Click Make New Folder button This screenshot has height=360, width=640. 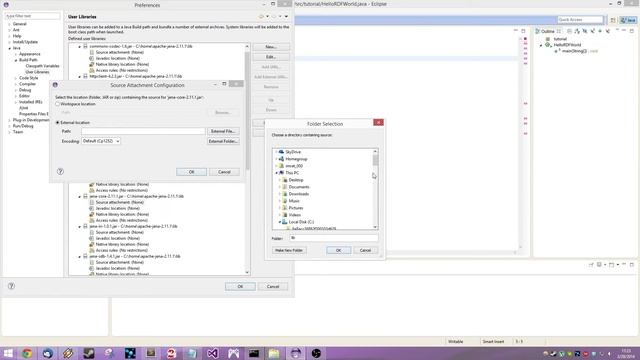(289, 250)
